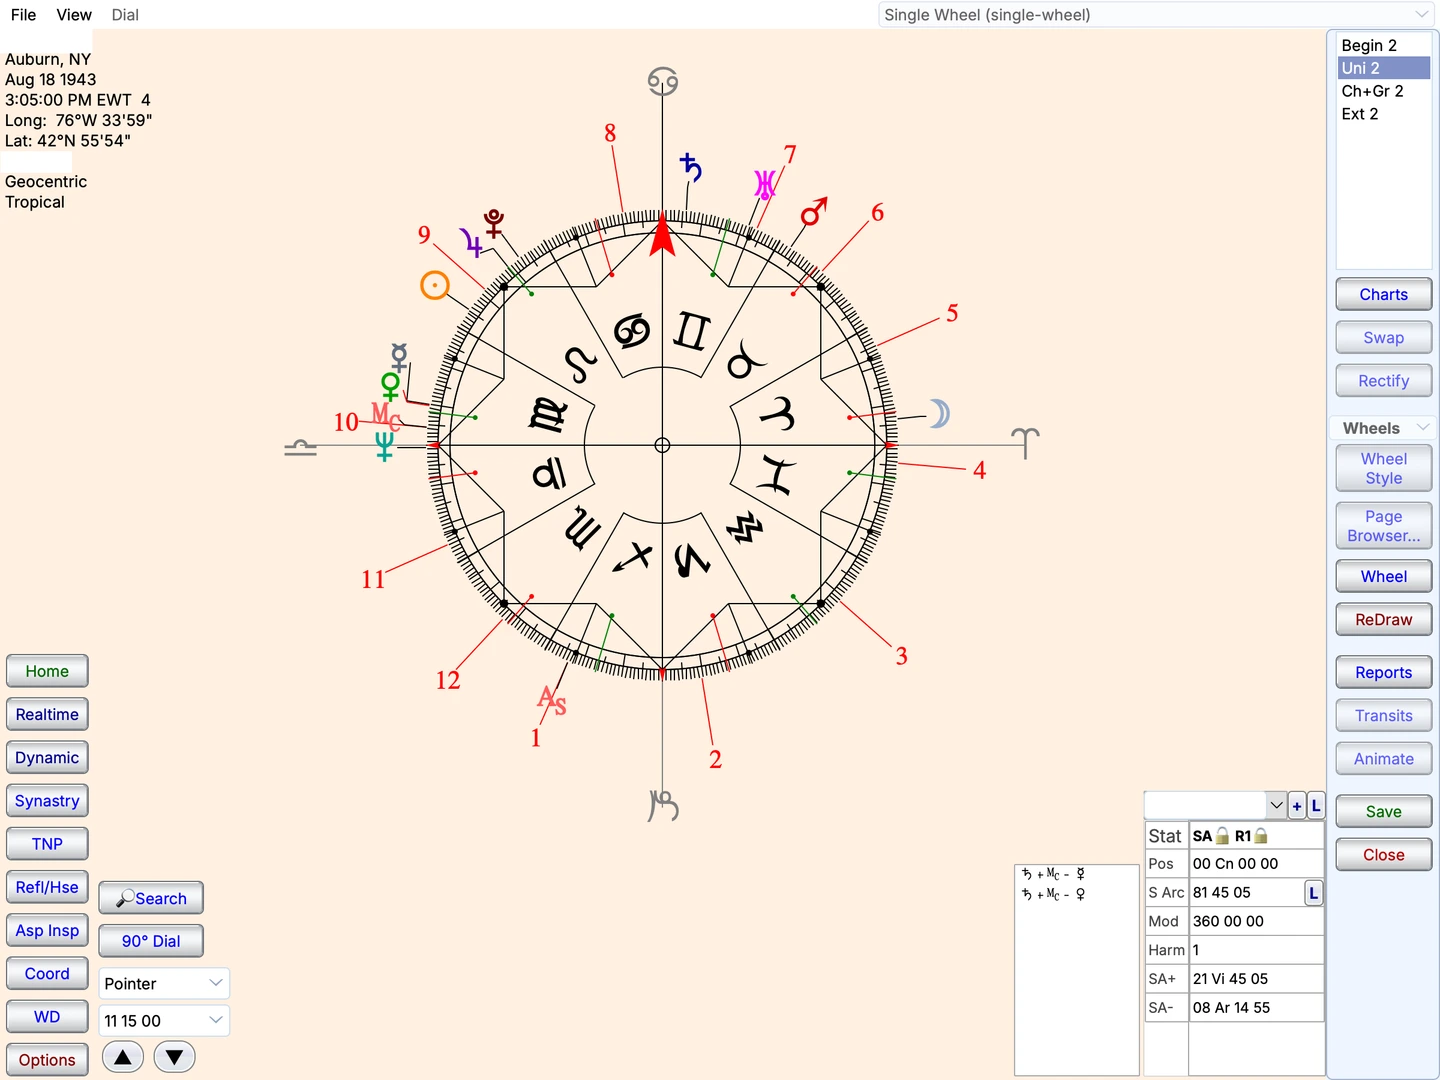Viewport: 1440px width, 1080px height.
Task: Select the green Venus glyph
Action: click(391, 386)
